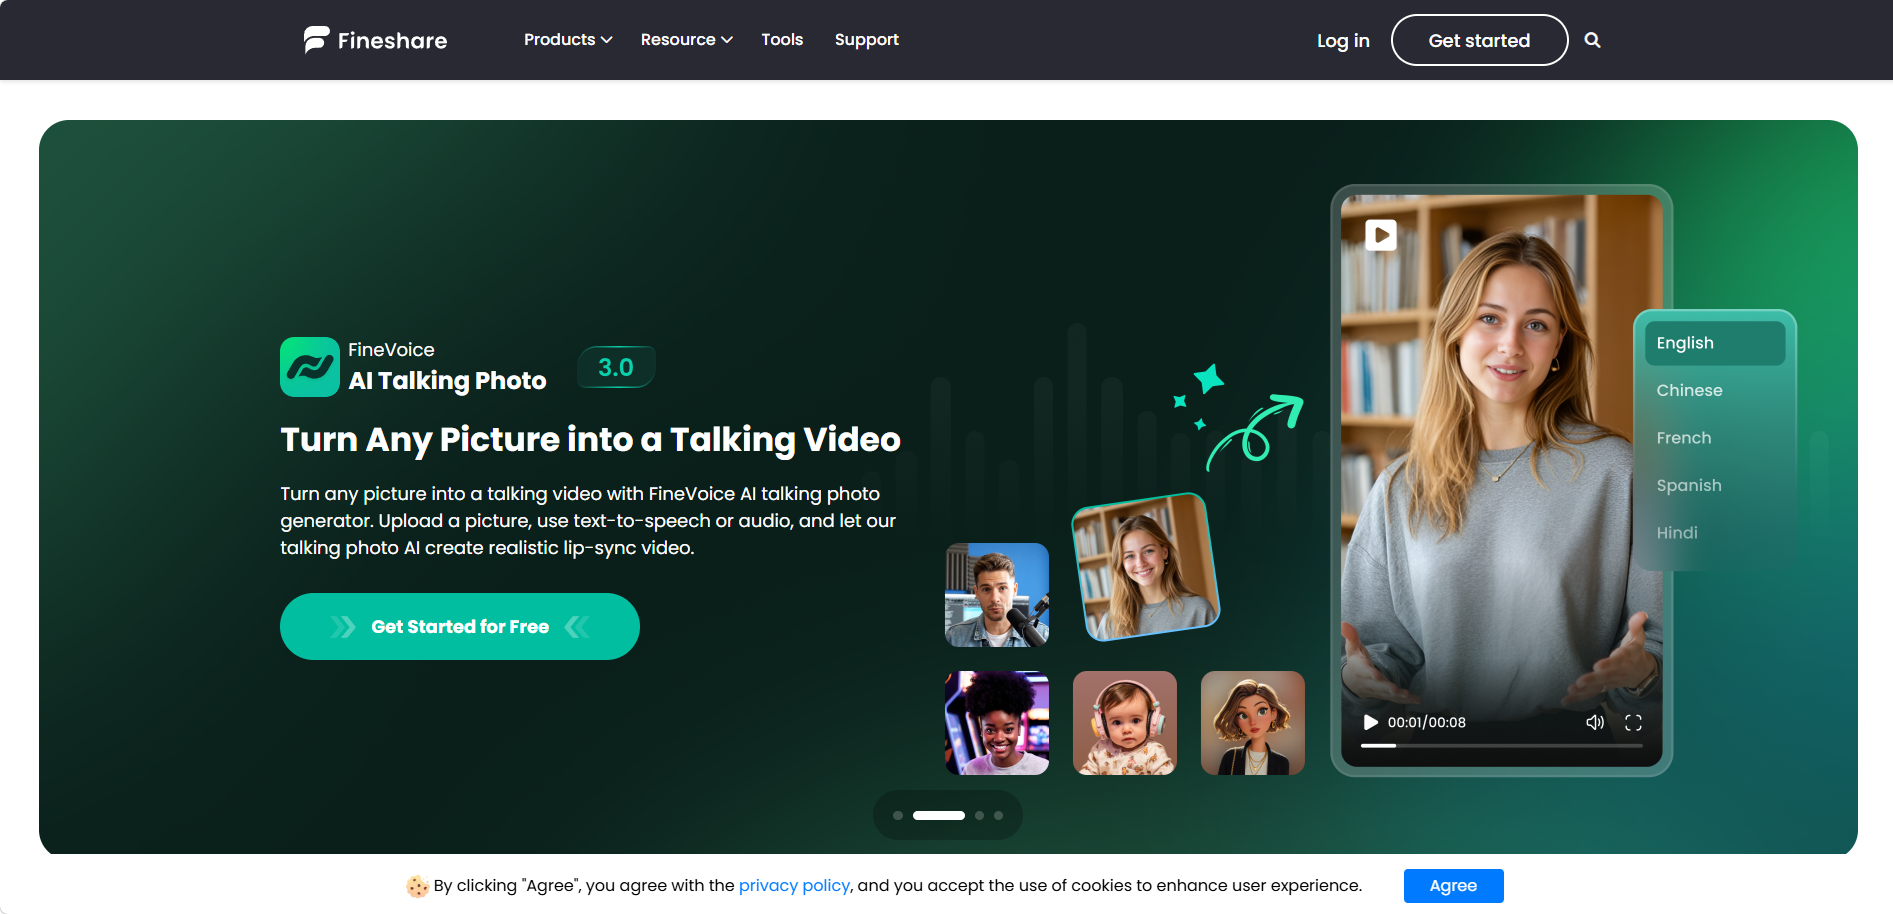Open the privacy policy link
The width and height of the screenshot is (1893, 914).
click(x=794, y=886)
